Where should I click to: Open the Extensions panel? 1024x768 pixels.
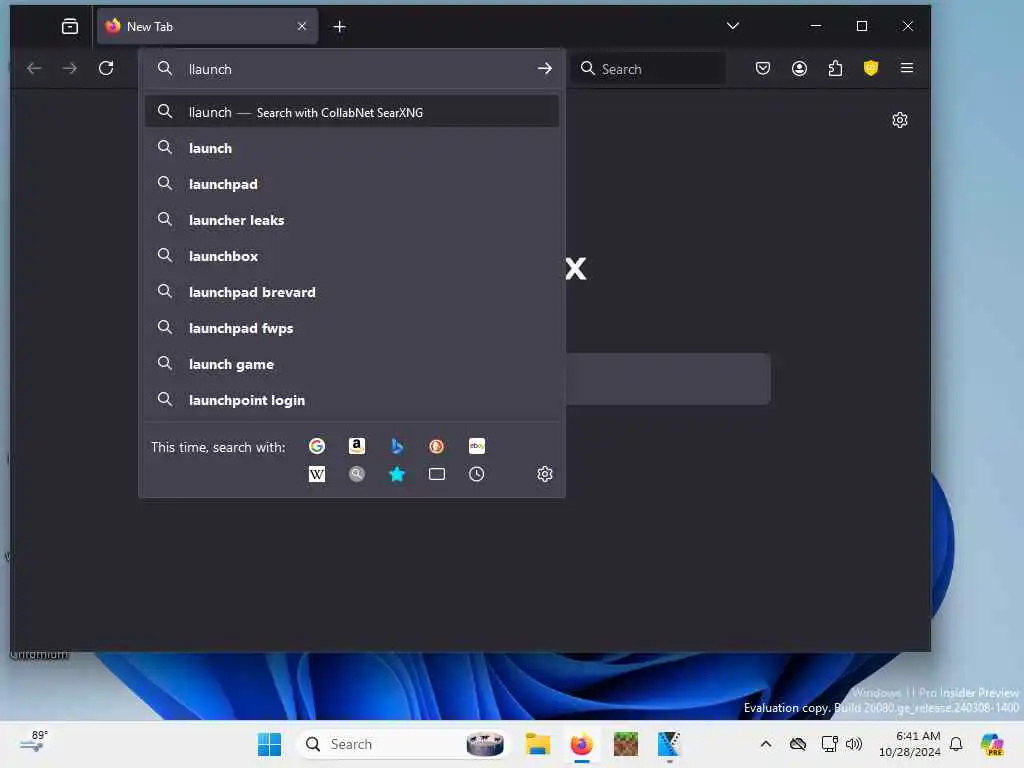835,68
